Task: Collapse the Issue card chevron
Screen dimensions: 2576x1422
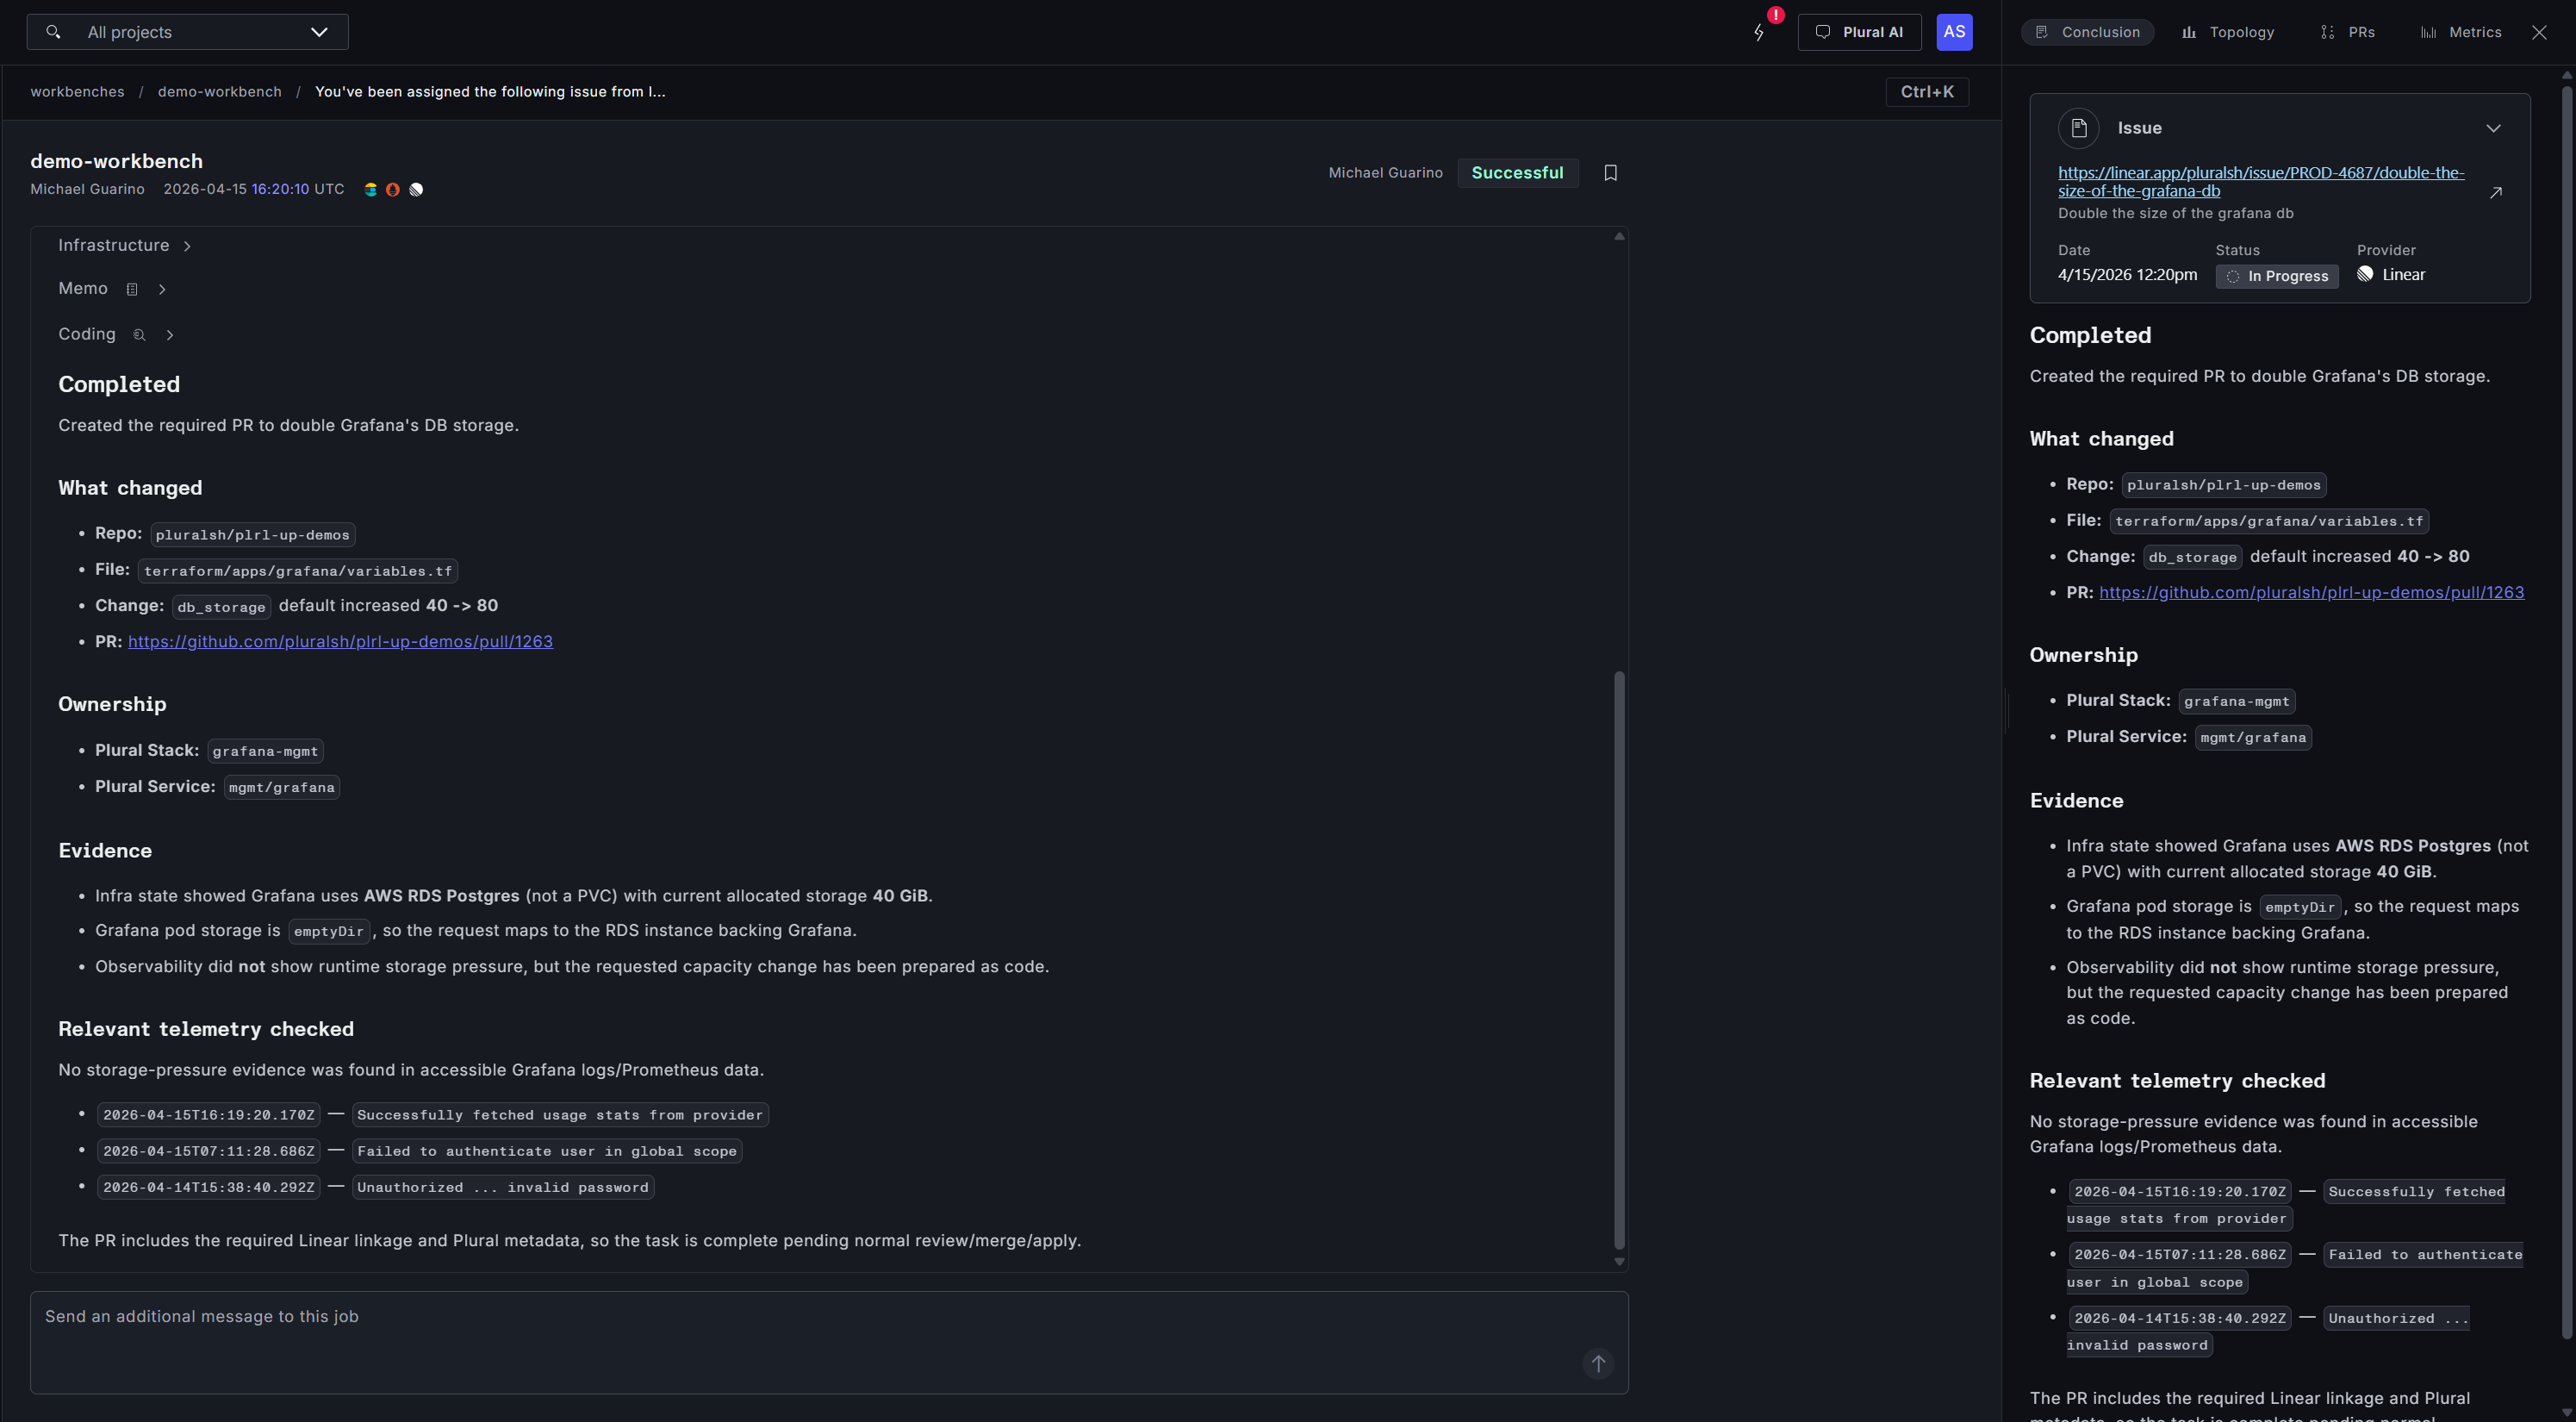Action: point(2492,128)
